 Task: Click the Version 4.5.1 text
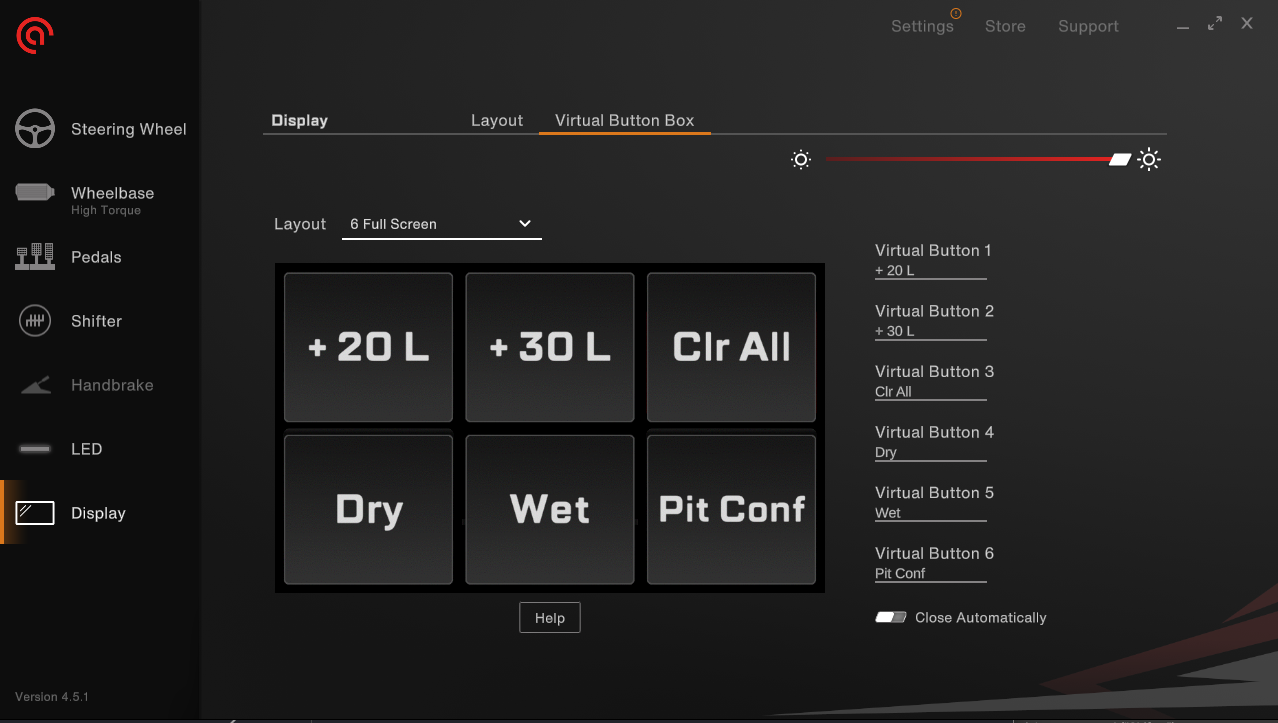[52, 696]
